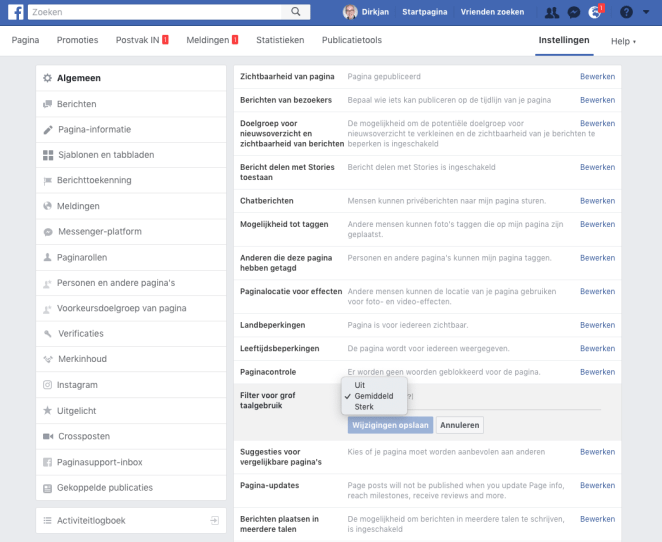
Task: Click the Paginasupport-inbox Facebook icon
Action: click(x=47, y=462)
